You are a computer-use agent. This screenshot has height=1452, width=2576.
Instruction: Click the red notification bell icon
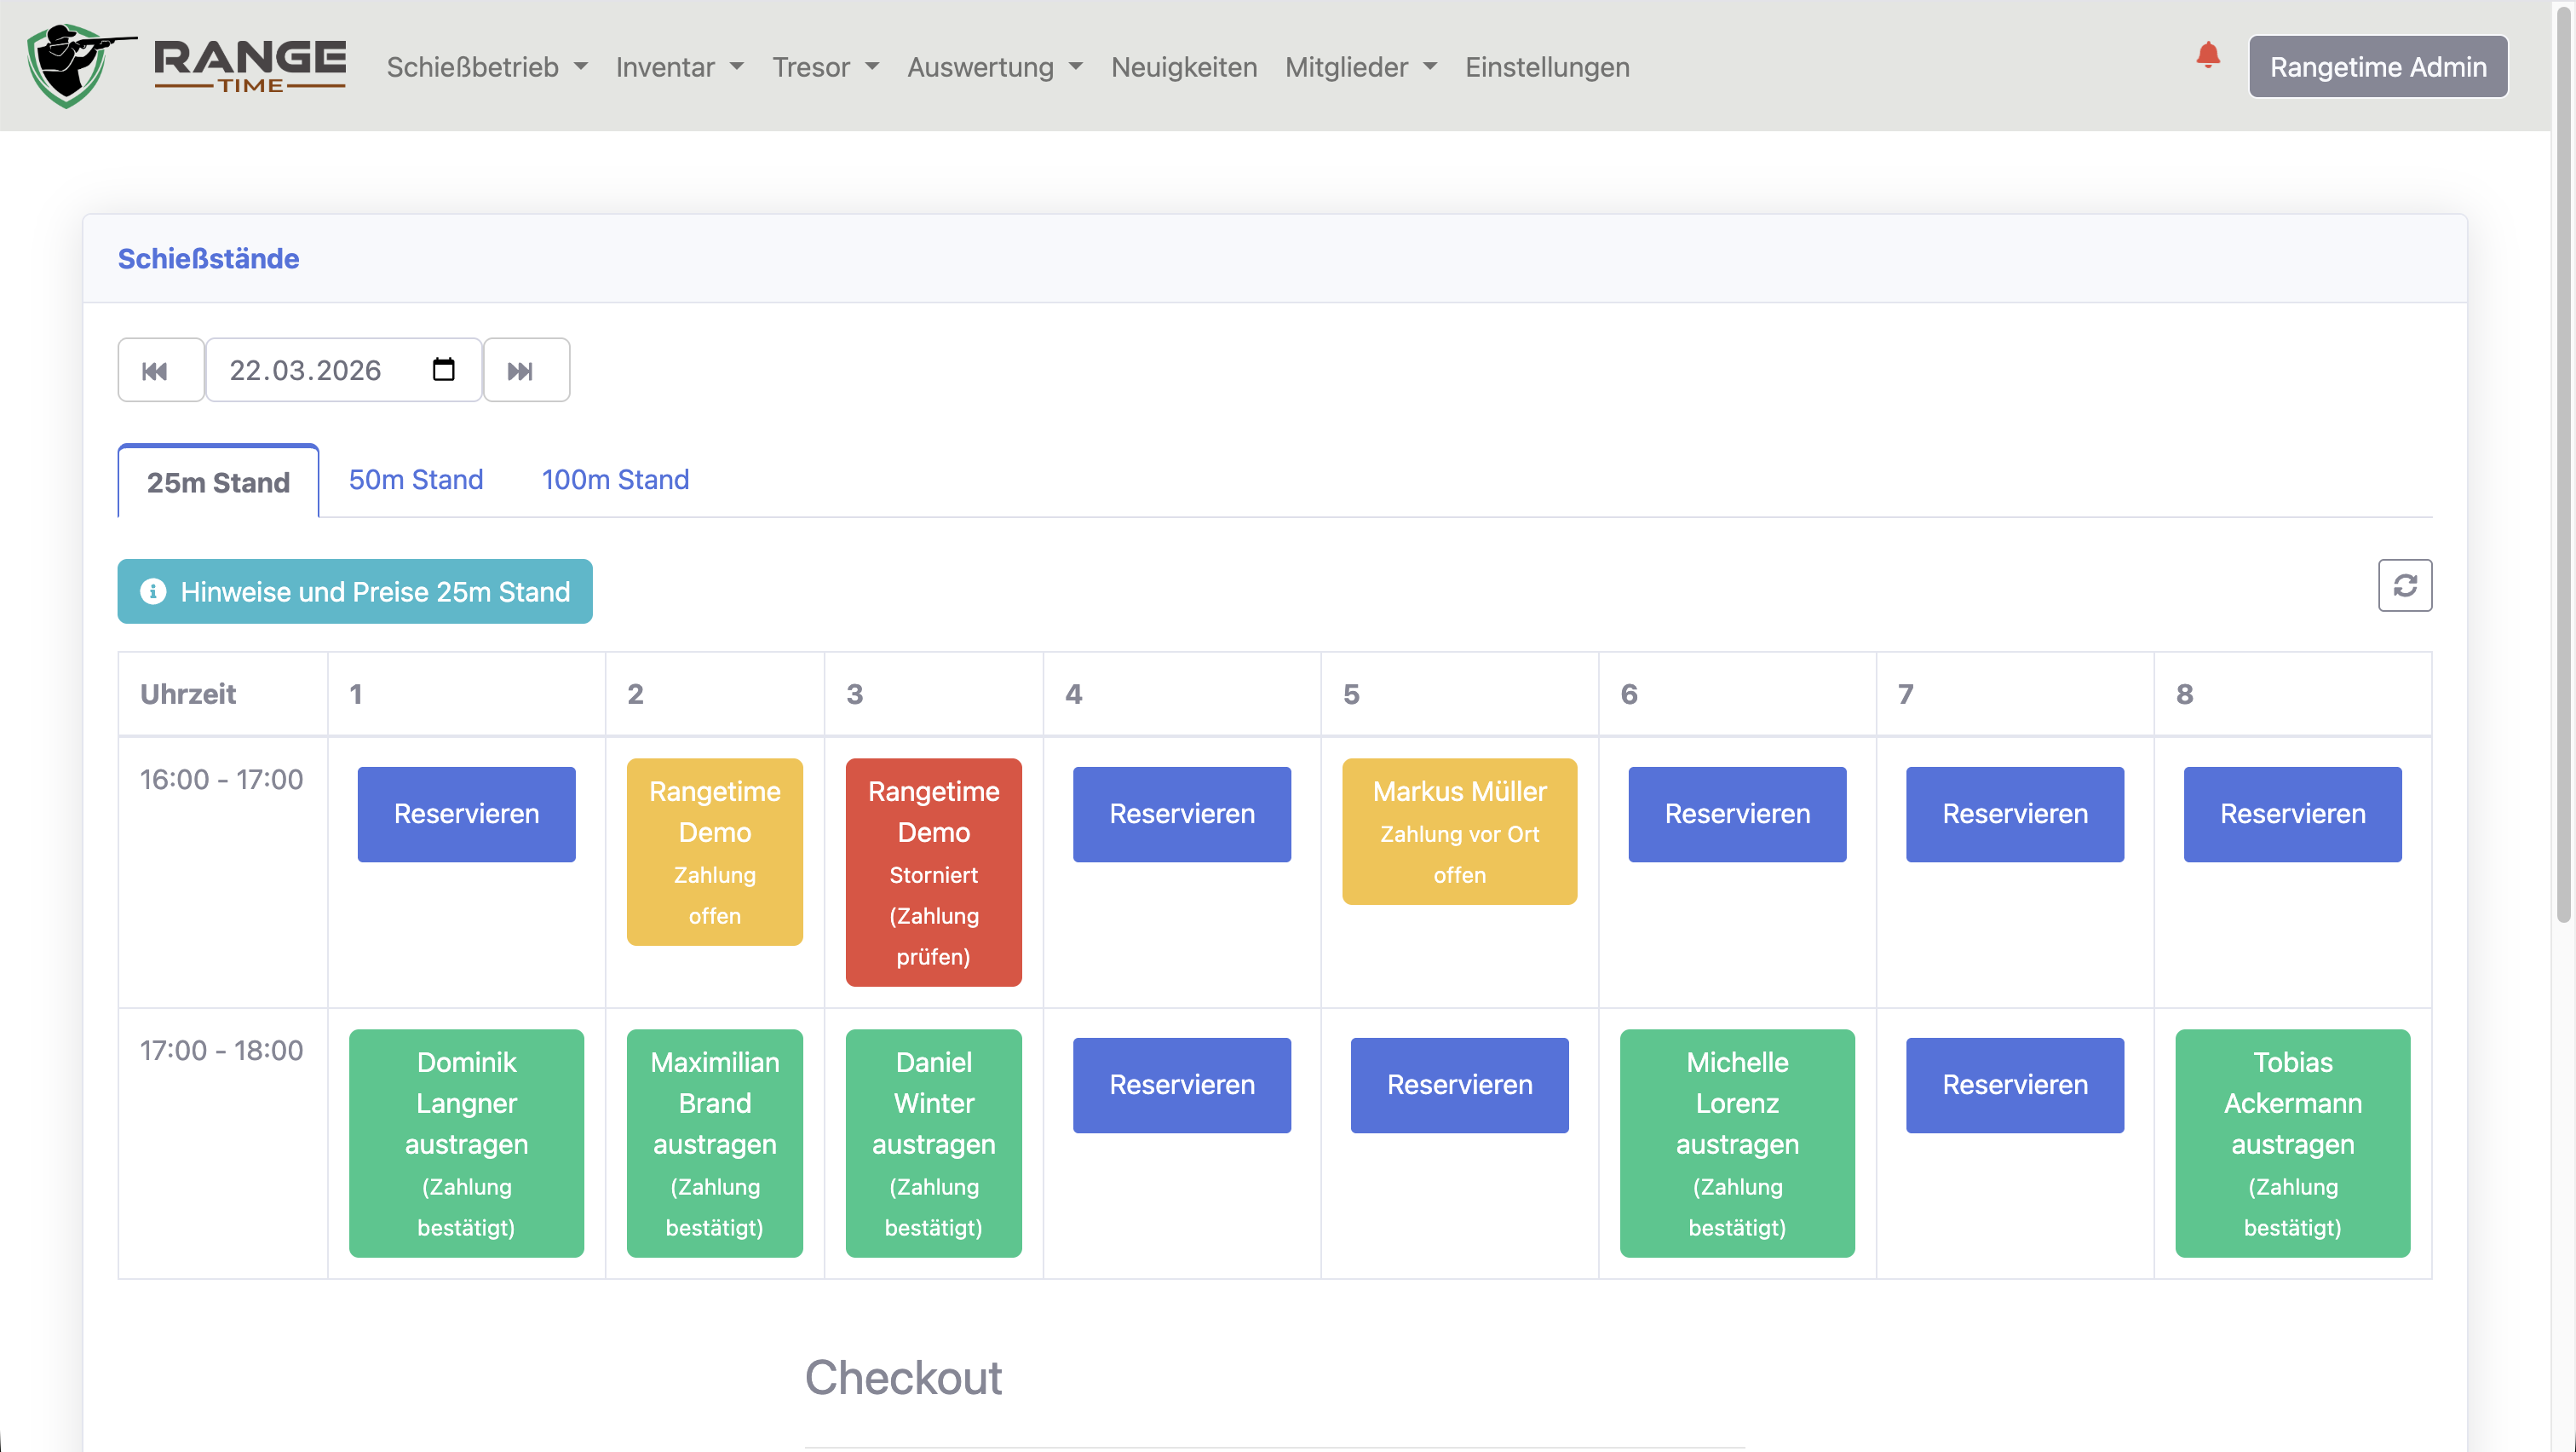pyautogui.click(x=2207, y=55)
